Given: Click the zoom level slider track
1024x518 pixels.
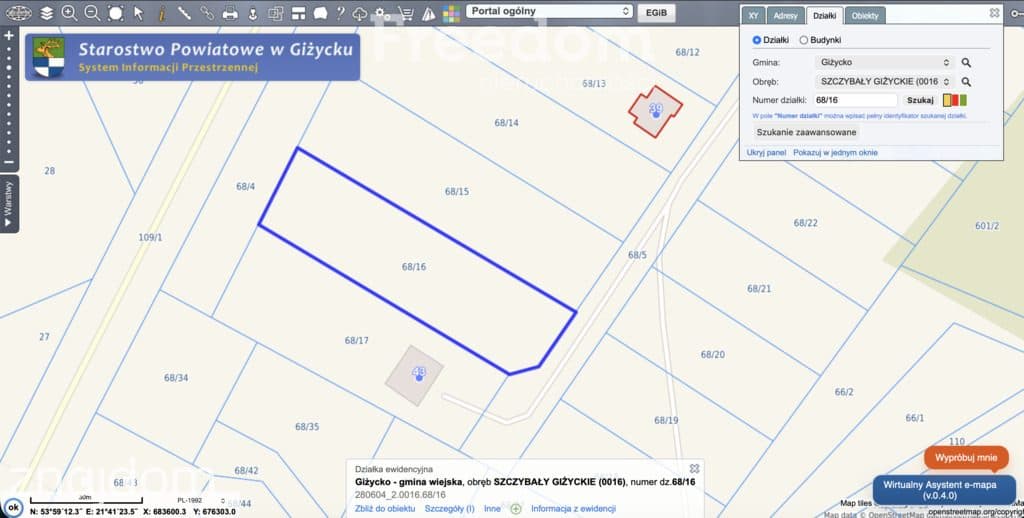Looking at the screenshot, I should (x=8, y=99).
